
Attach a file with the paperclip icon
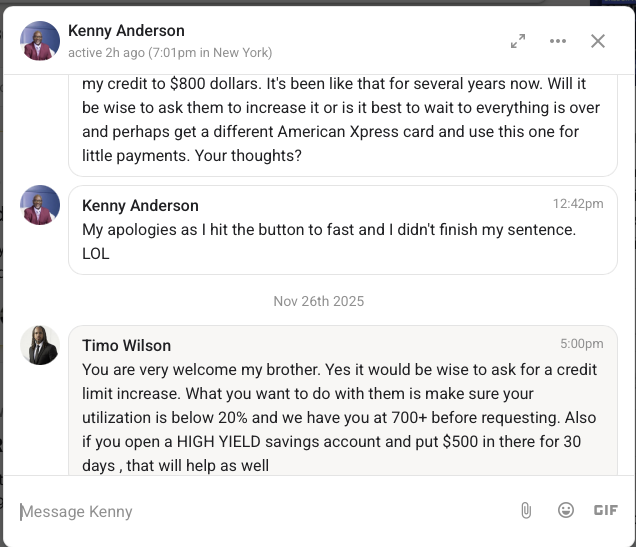tap(526, 511)
